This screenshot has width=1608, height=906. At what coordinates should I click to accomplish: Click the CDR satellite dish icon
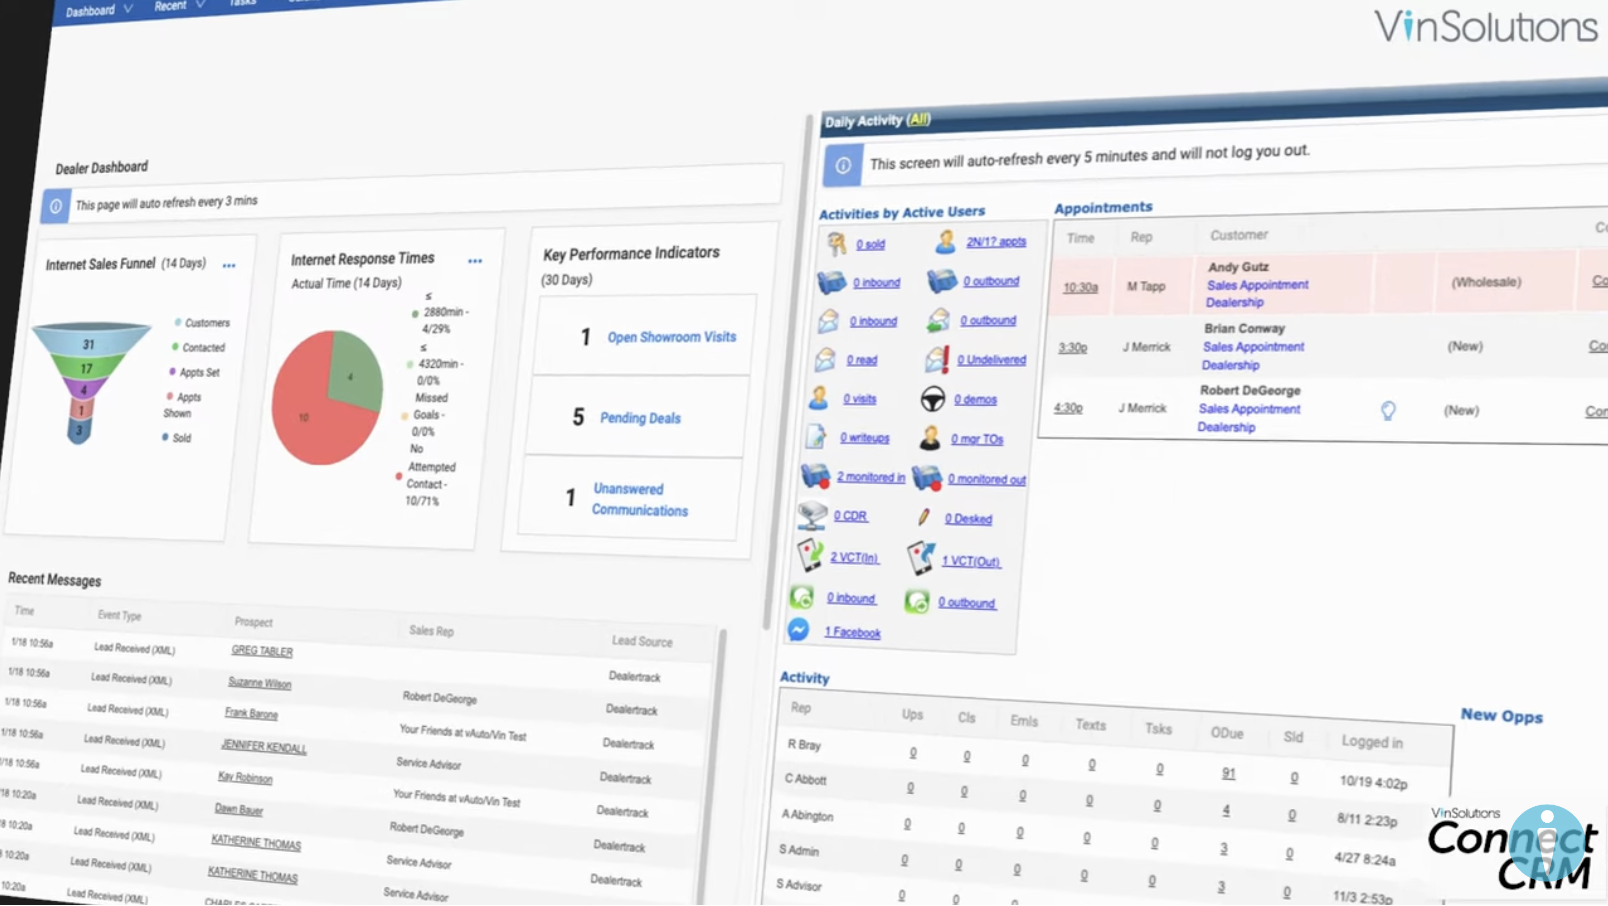tap(811, 516)
